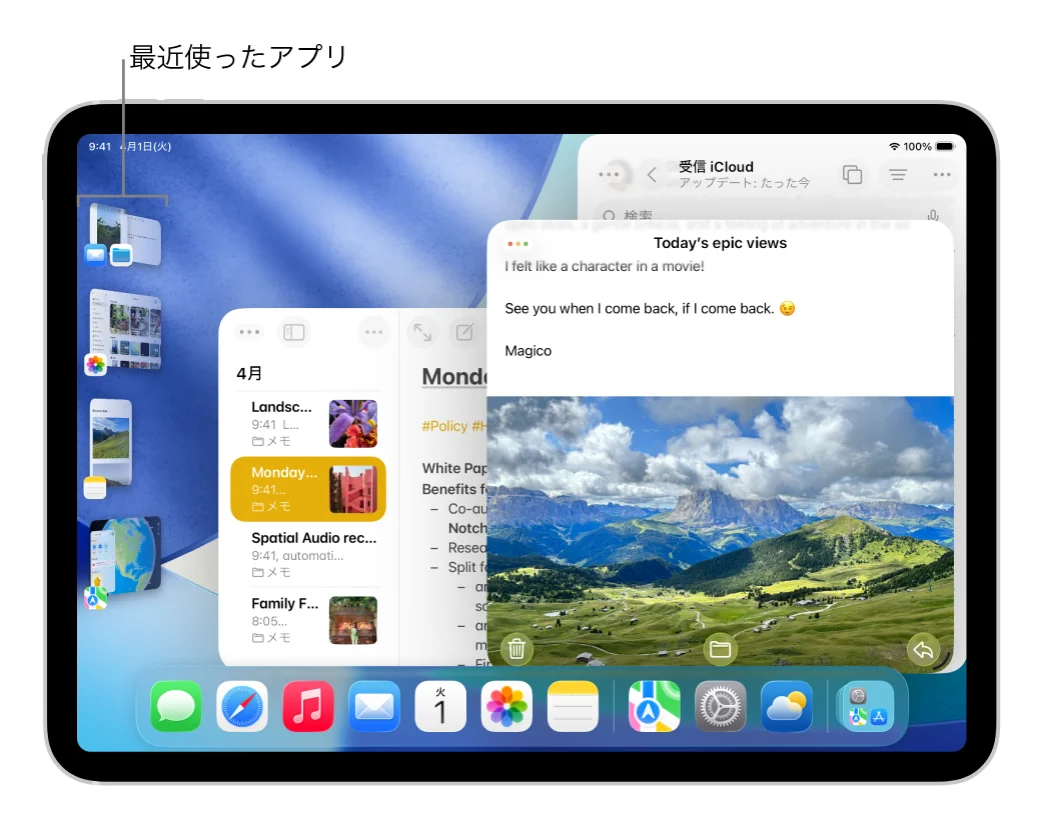Tap the reply arrow on the email
The width and height of the screenshot is (1038, 818).
click(x=923, y=650)
